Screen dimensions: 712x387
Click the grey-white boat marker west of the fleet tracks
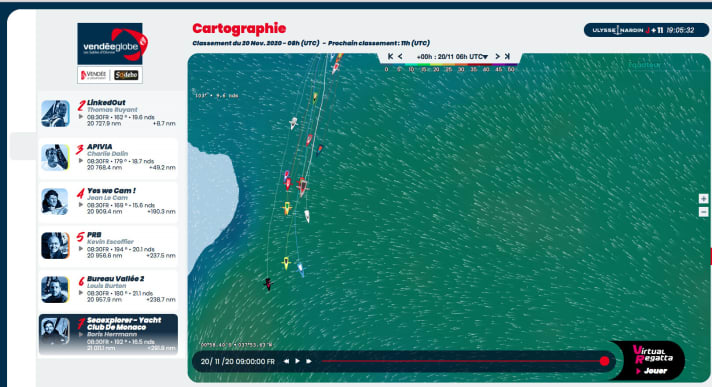pyautogui.click(x=293, y=123)
